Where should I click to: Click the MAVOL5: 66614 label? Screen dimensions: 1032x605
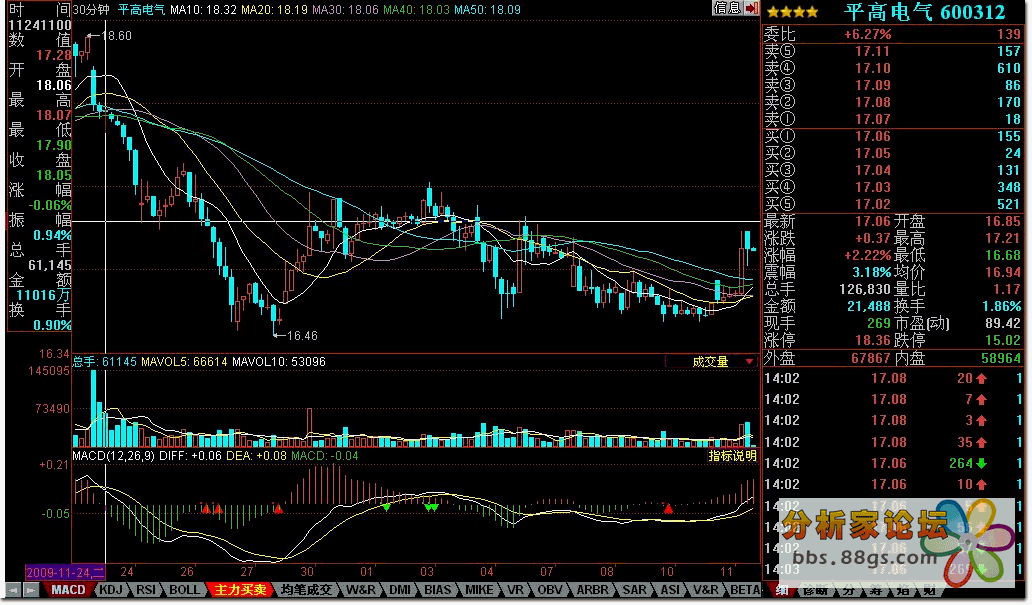tap(184, 361)
